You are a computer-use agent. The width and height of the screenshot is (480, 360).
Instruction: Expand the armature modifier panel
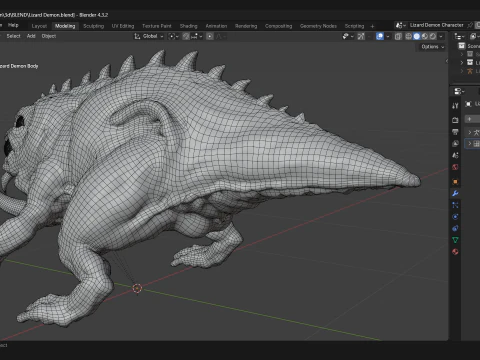pyautogui.click(x=470, y=132)
